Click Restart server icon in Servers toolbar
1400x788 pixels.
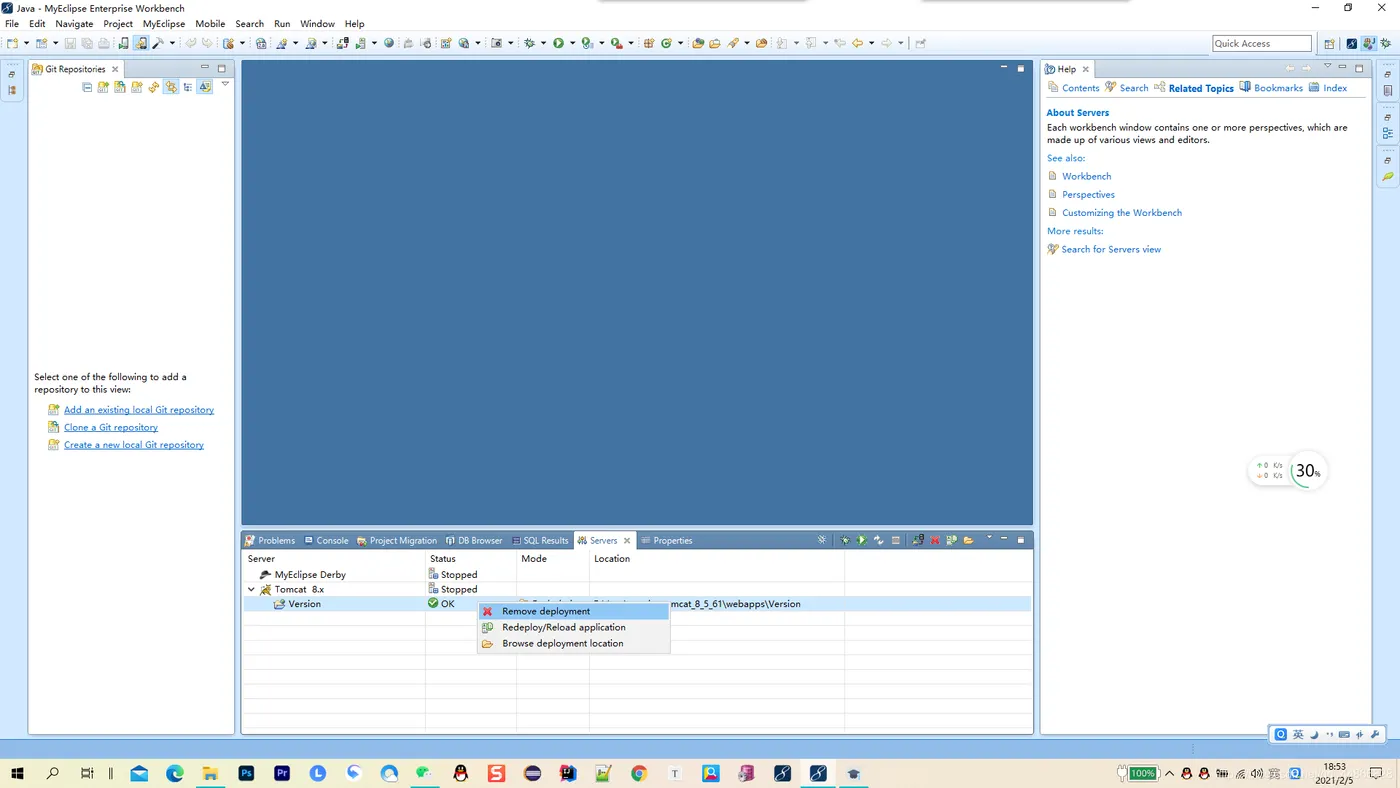878,540
